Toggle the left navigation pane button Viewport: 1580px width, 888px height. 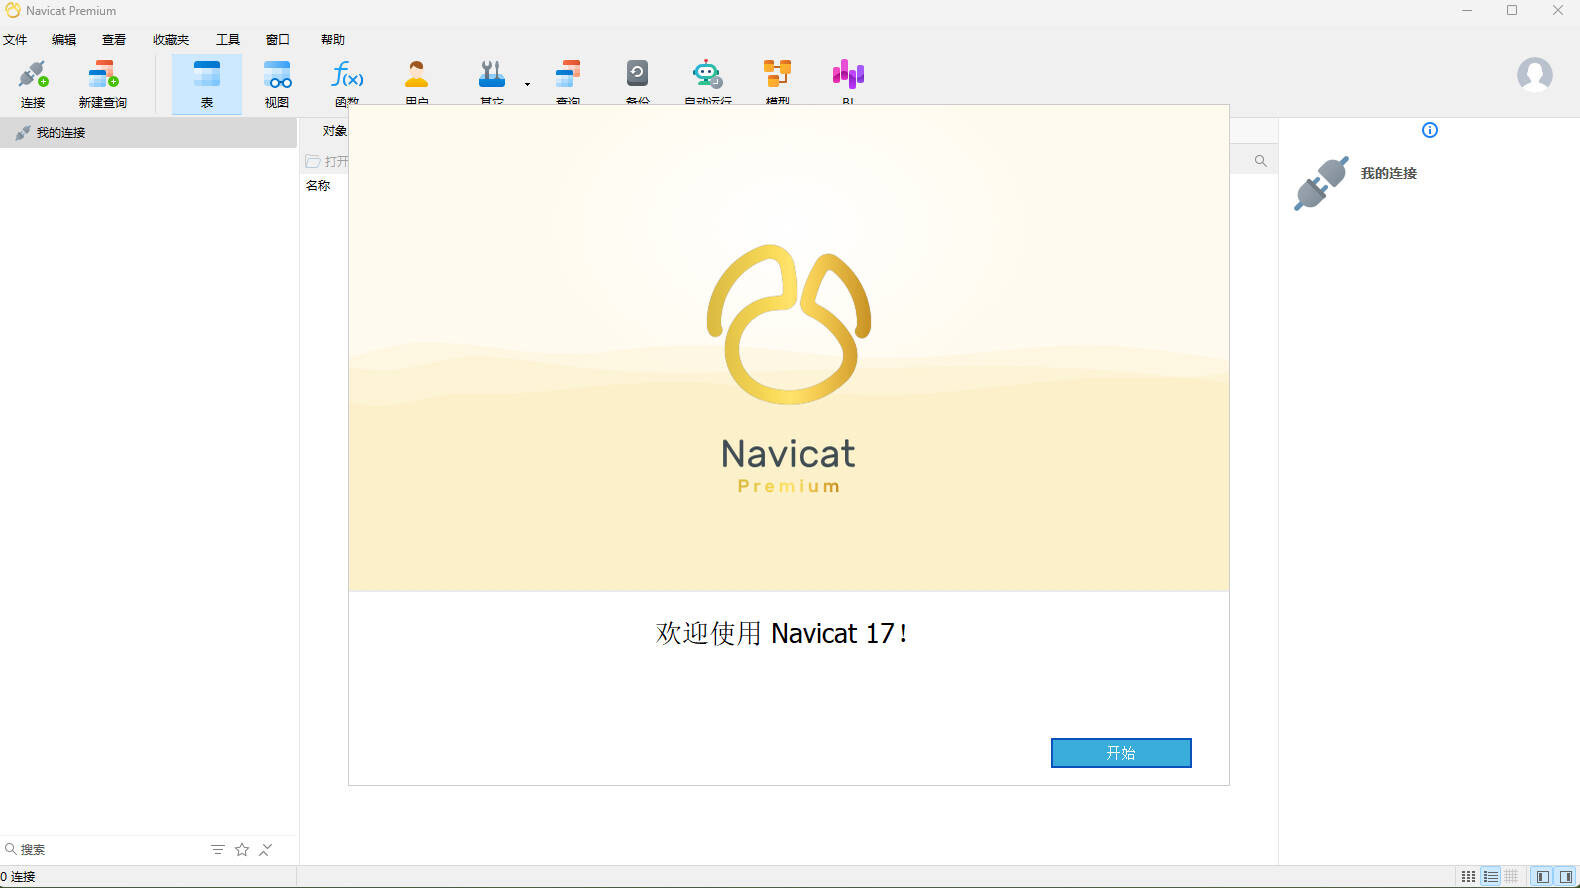click(1543, 877)
